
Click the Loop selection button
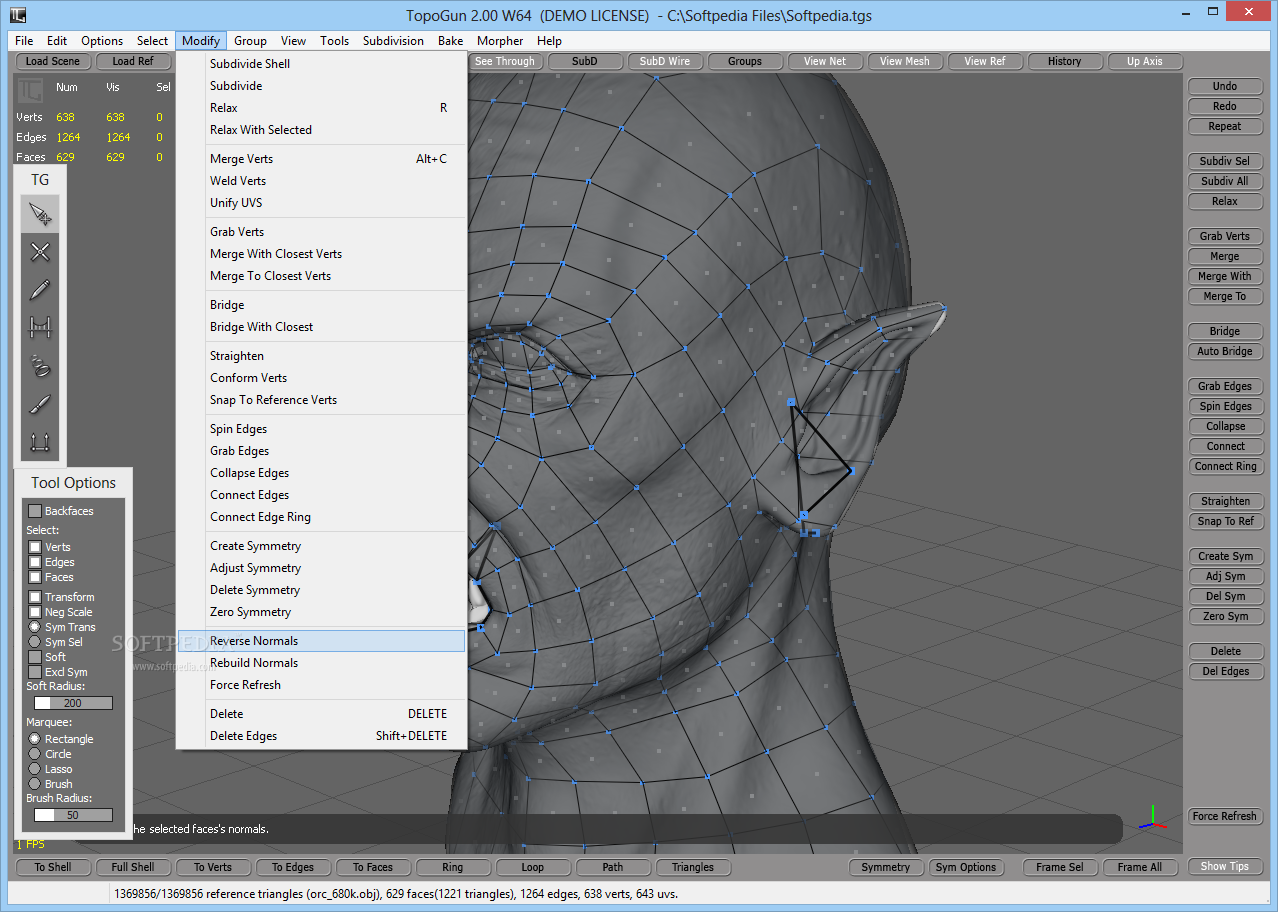coord(533,867)
